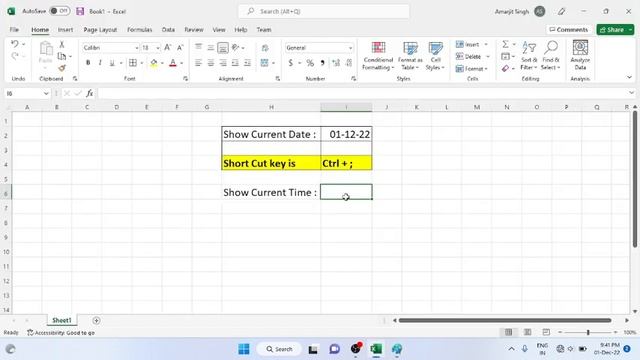Switch to the View tab

tap(219, 30)
